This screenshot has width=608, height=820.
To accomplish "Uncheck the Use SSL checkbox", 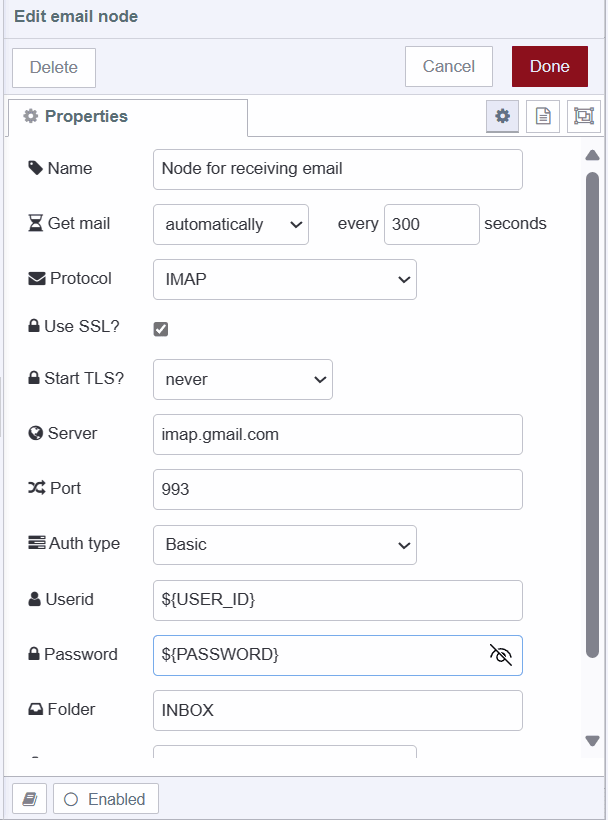I will point(161,327).
